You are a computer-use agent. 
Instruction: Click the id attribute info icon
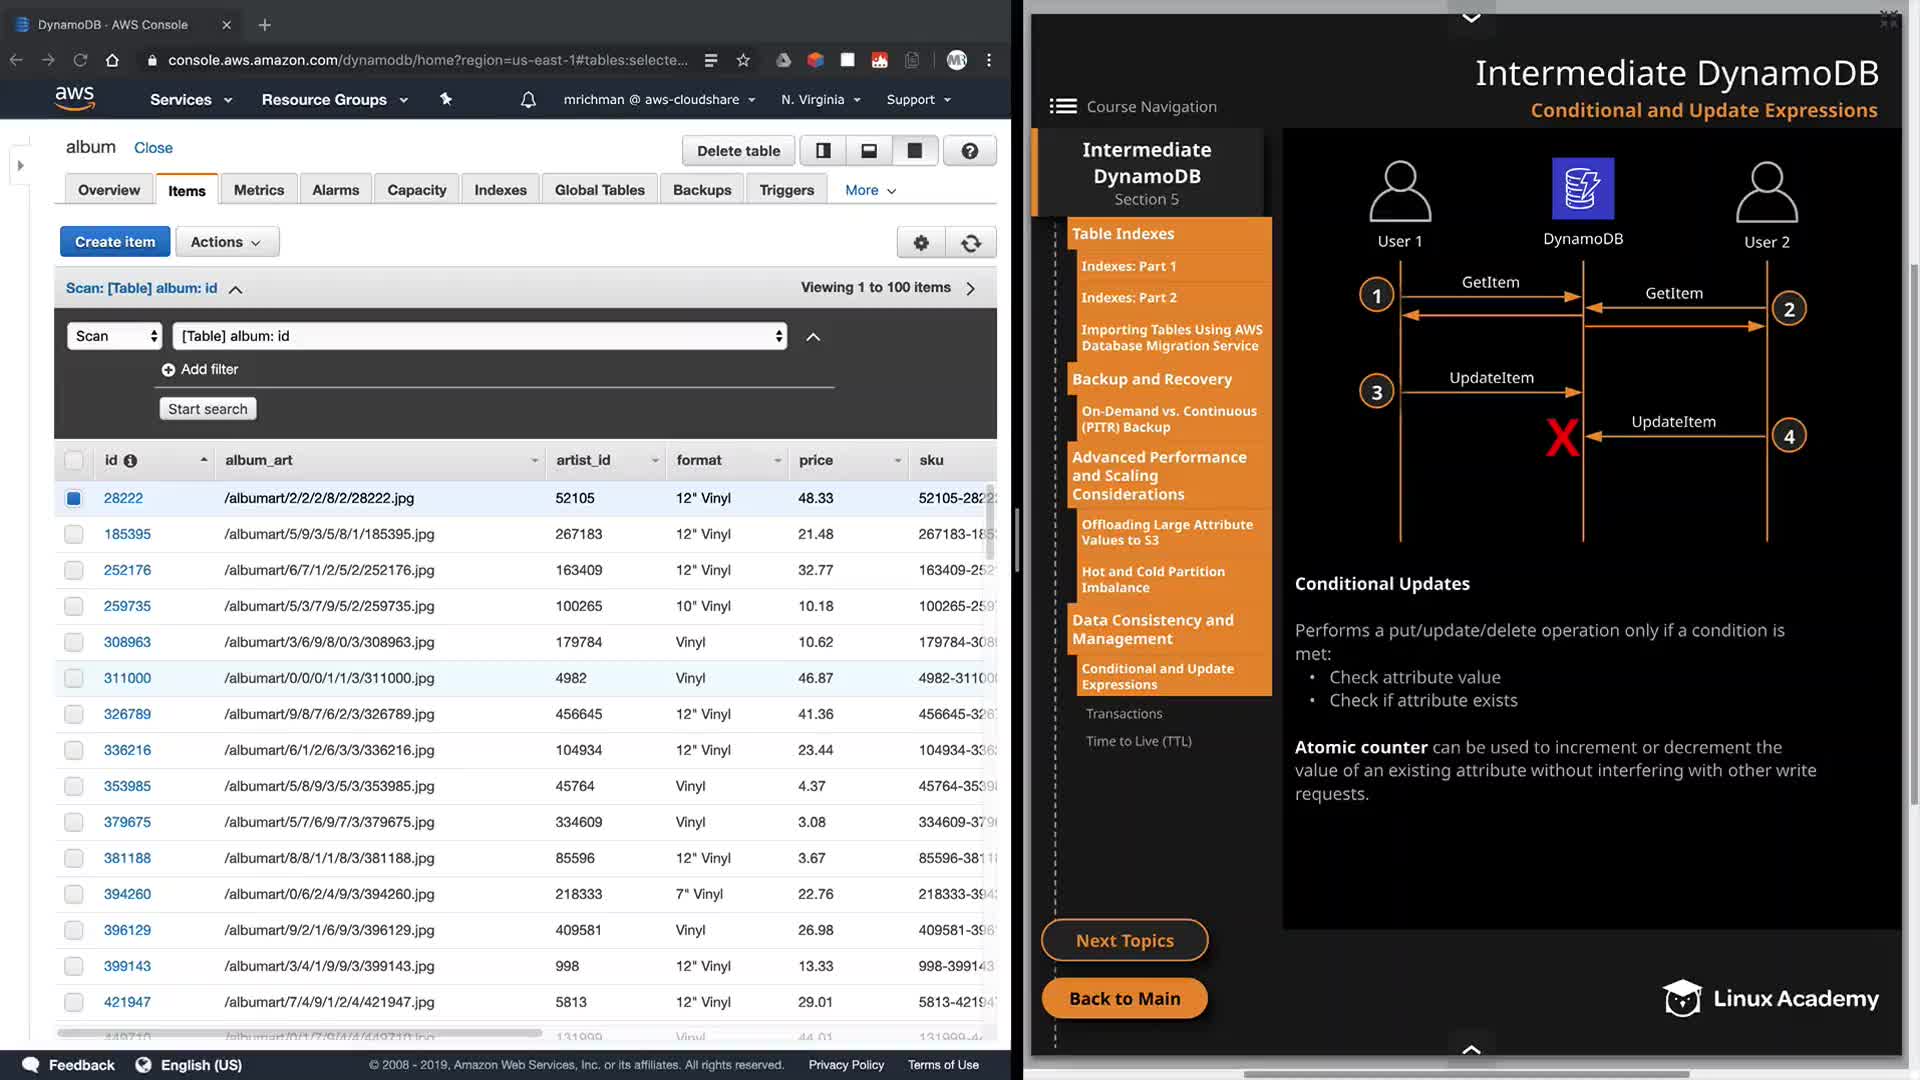[130, 461]
